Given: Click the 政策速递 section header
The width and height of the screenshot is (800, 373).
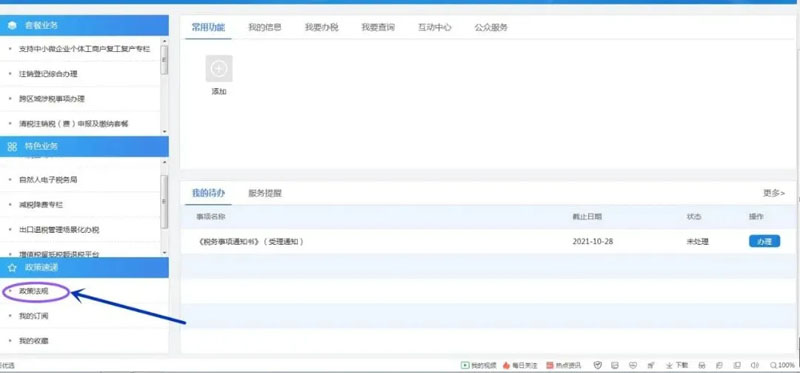Looking at the screenshot, I should pos(84,267).
